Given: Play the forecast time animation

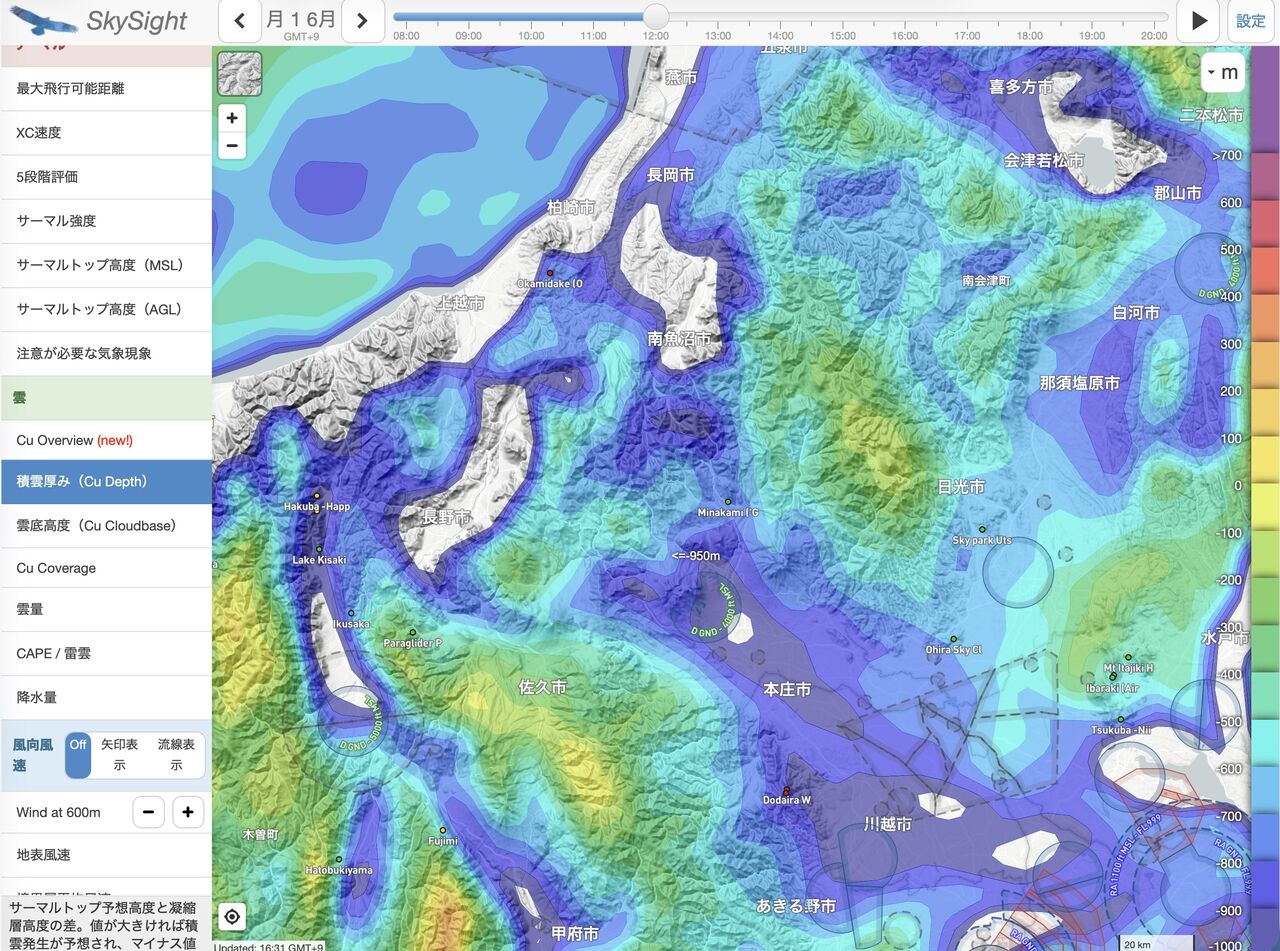Looking at the screenshot, I should click(x=1199, y=21).
